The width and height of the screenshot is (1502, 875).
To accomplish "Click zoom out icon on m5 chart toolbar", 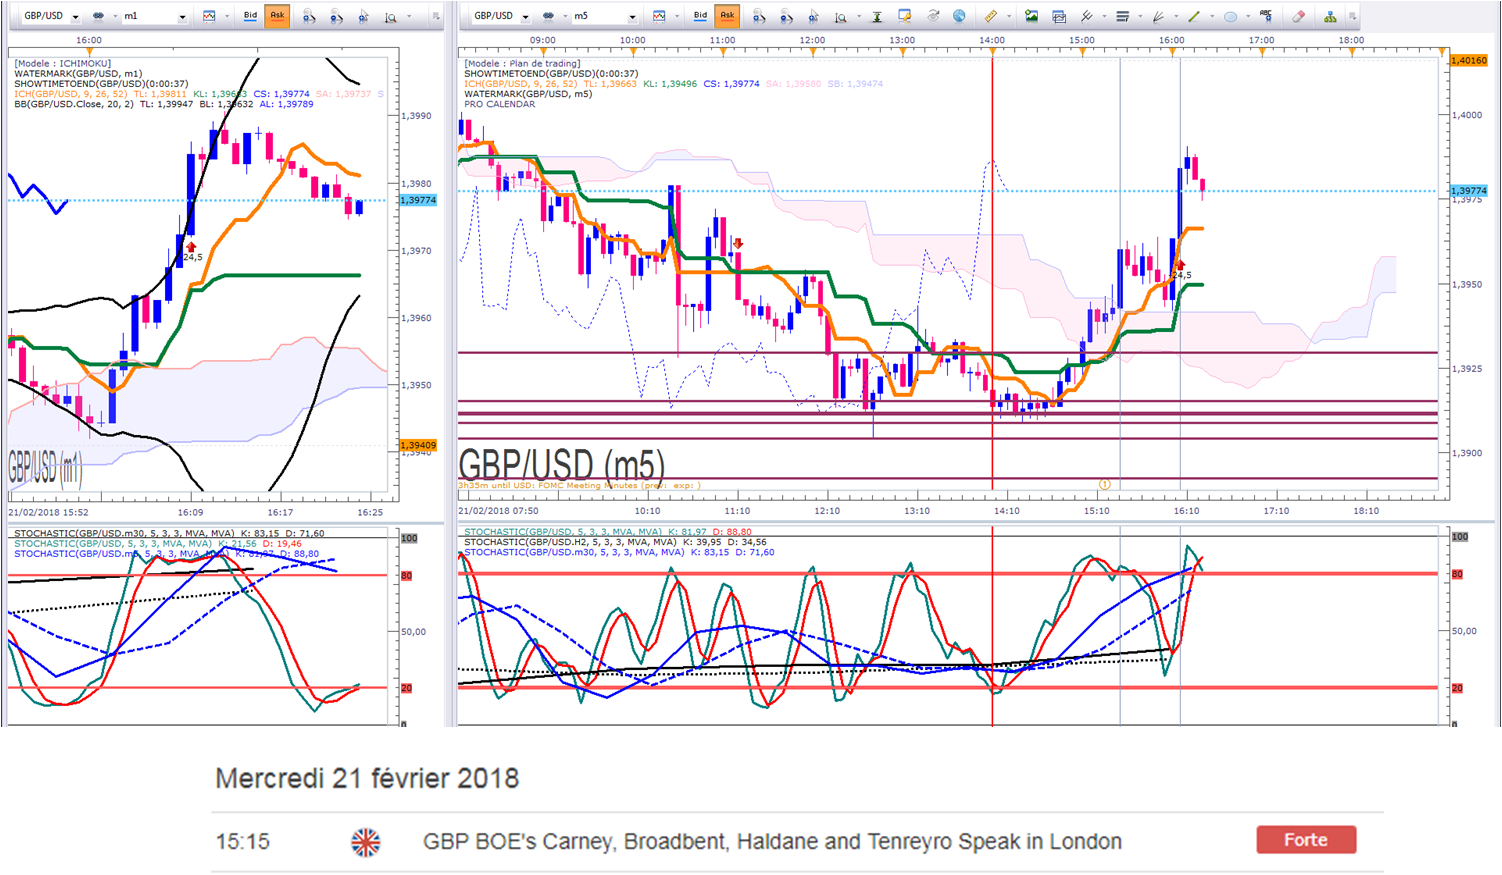I will click(786, 16).
